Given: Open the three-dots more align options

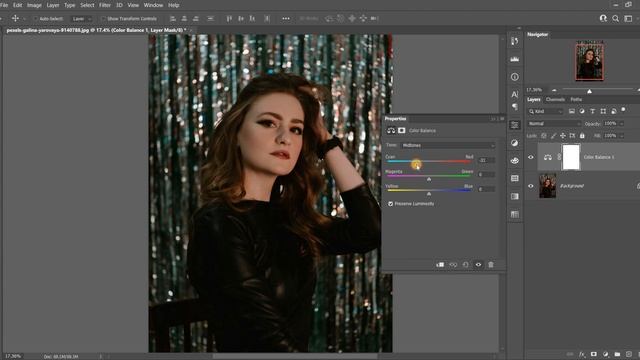Looking at the screenshot, I should [x=286, y=18].
